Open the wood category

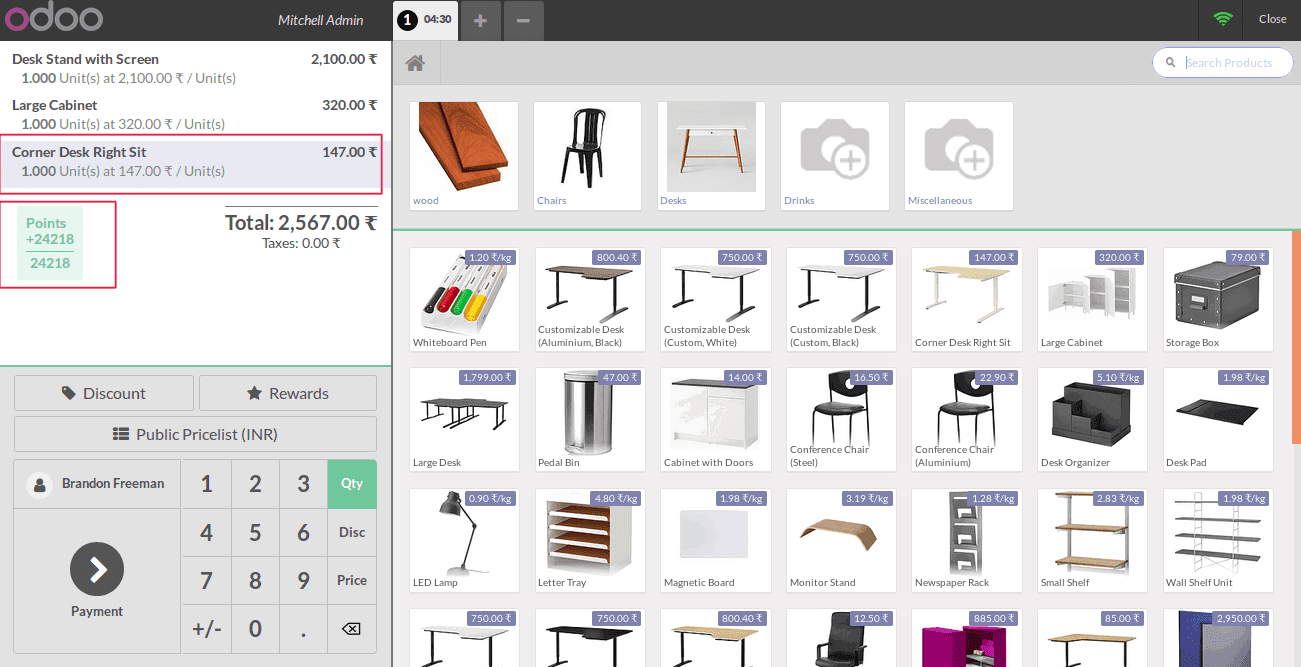click(x=465, y=156)
